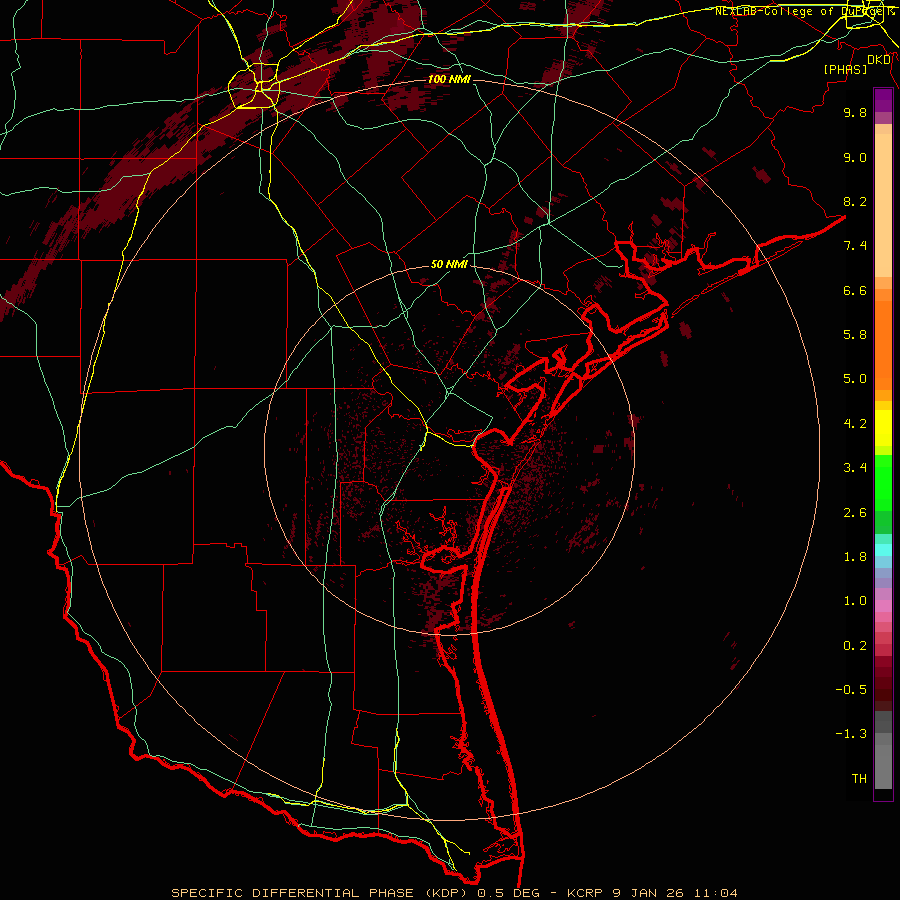Click the gray bottom segment of color bar
900x900 pixels.
pyautogui.click(x=883, y=752)
